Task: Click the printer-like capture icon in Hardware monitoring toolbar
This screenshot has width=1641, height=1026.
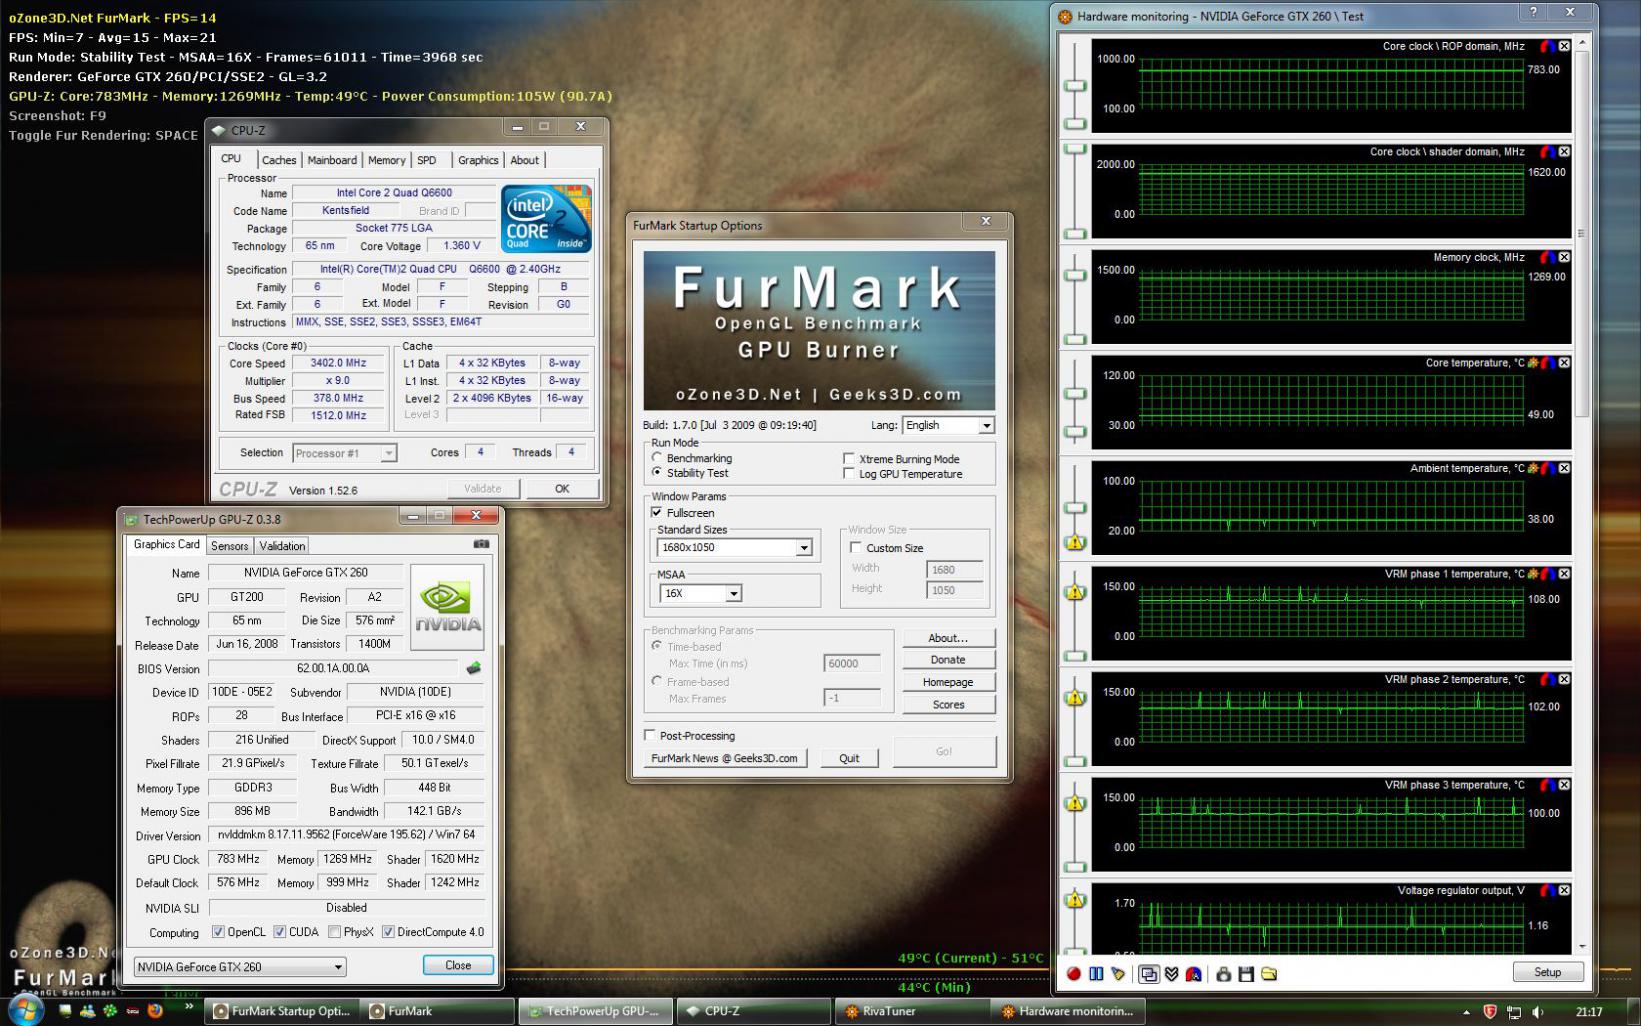Action: (x=1223, y=973)
